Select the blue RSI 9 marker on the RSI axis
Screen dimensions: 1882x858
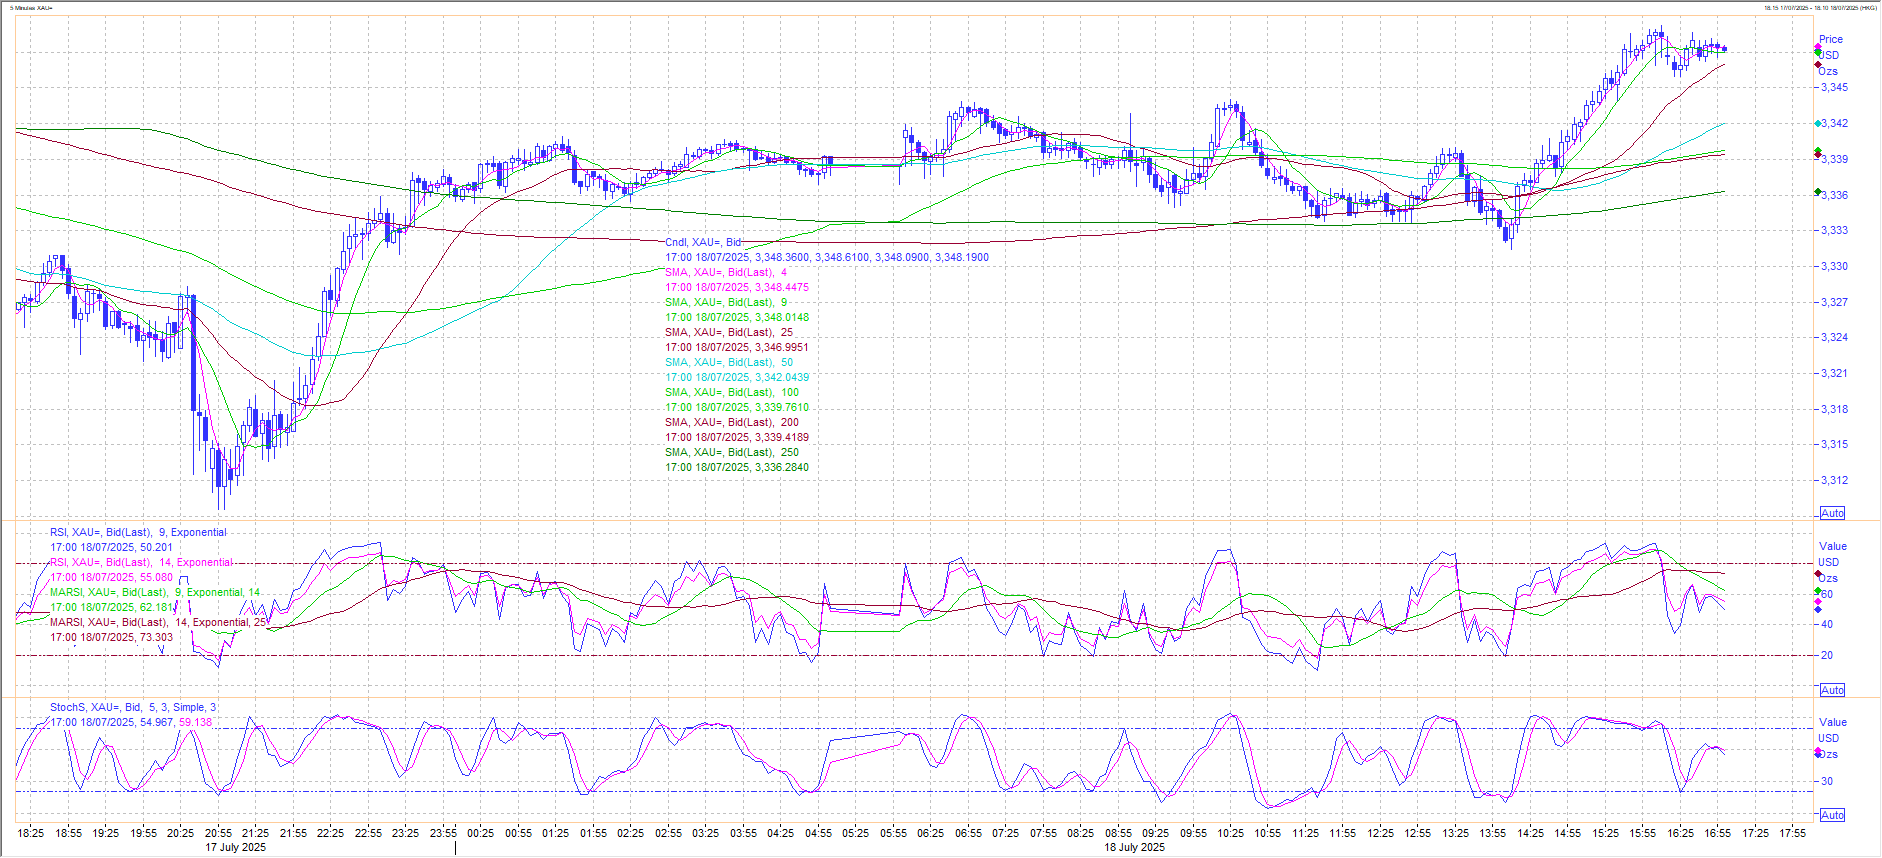click(x=1818, y=609)
